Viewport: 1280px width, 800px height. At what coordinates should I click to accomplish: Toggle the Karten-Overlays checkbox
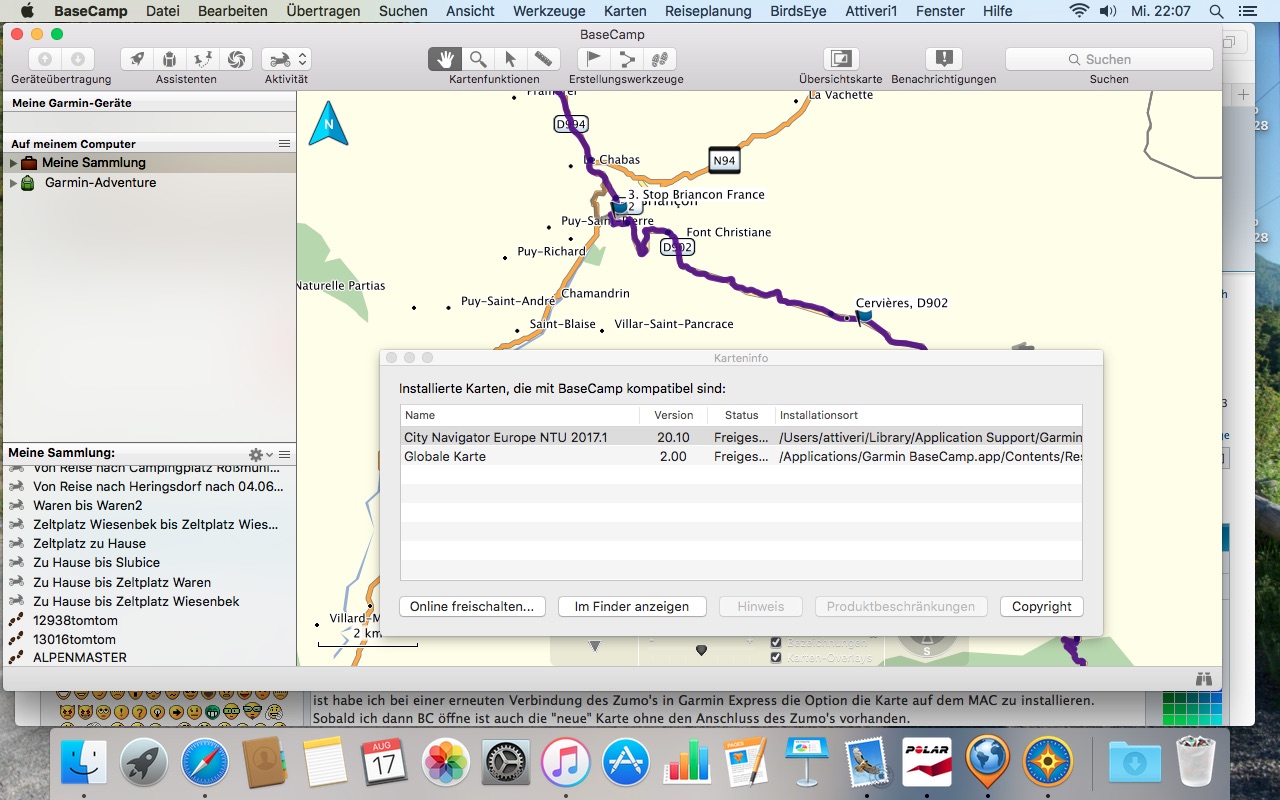pyautogui.click(x=776, y=657)
